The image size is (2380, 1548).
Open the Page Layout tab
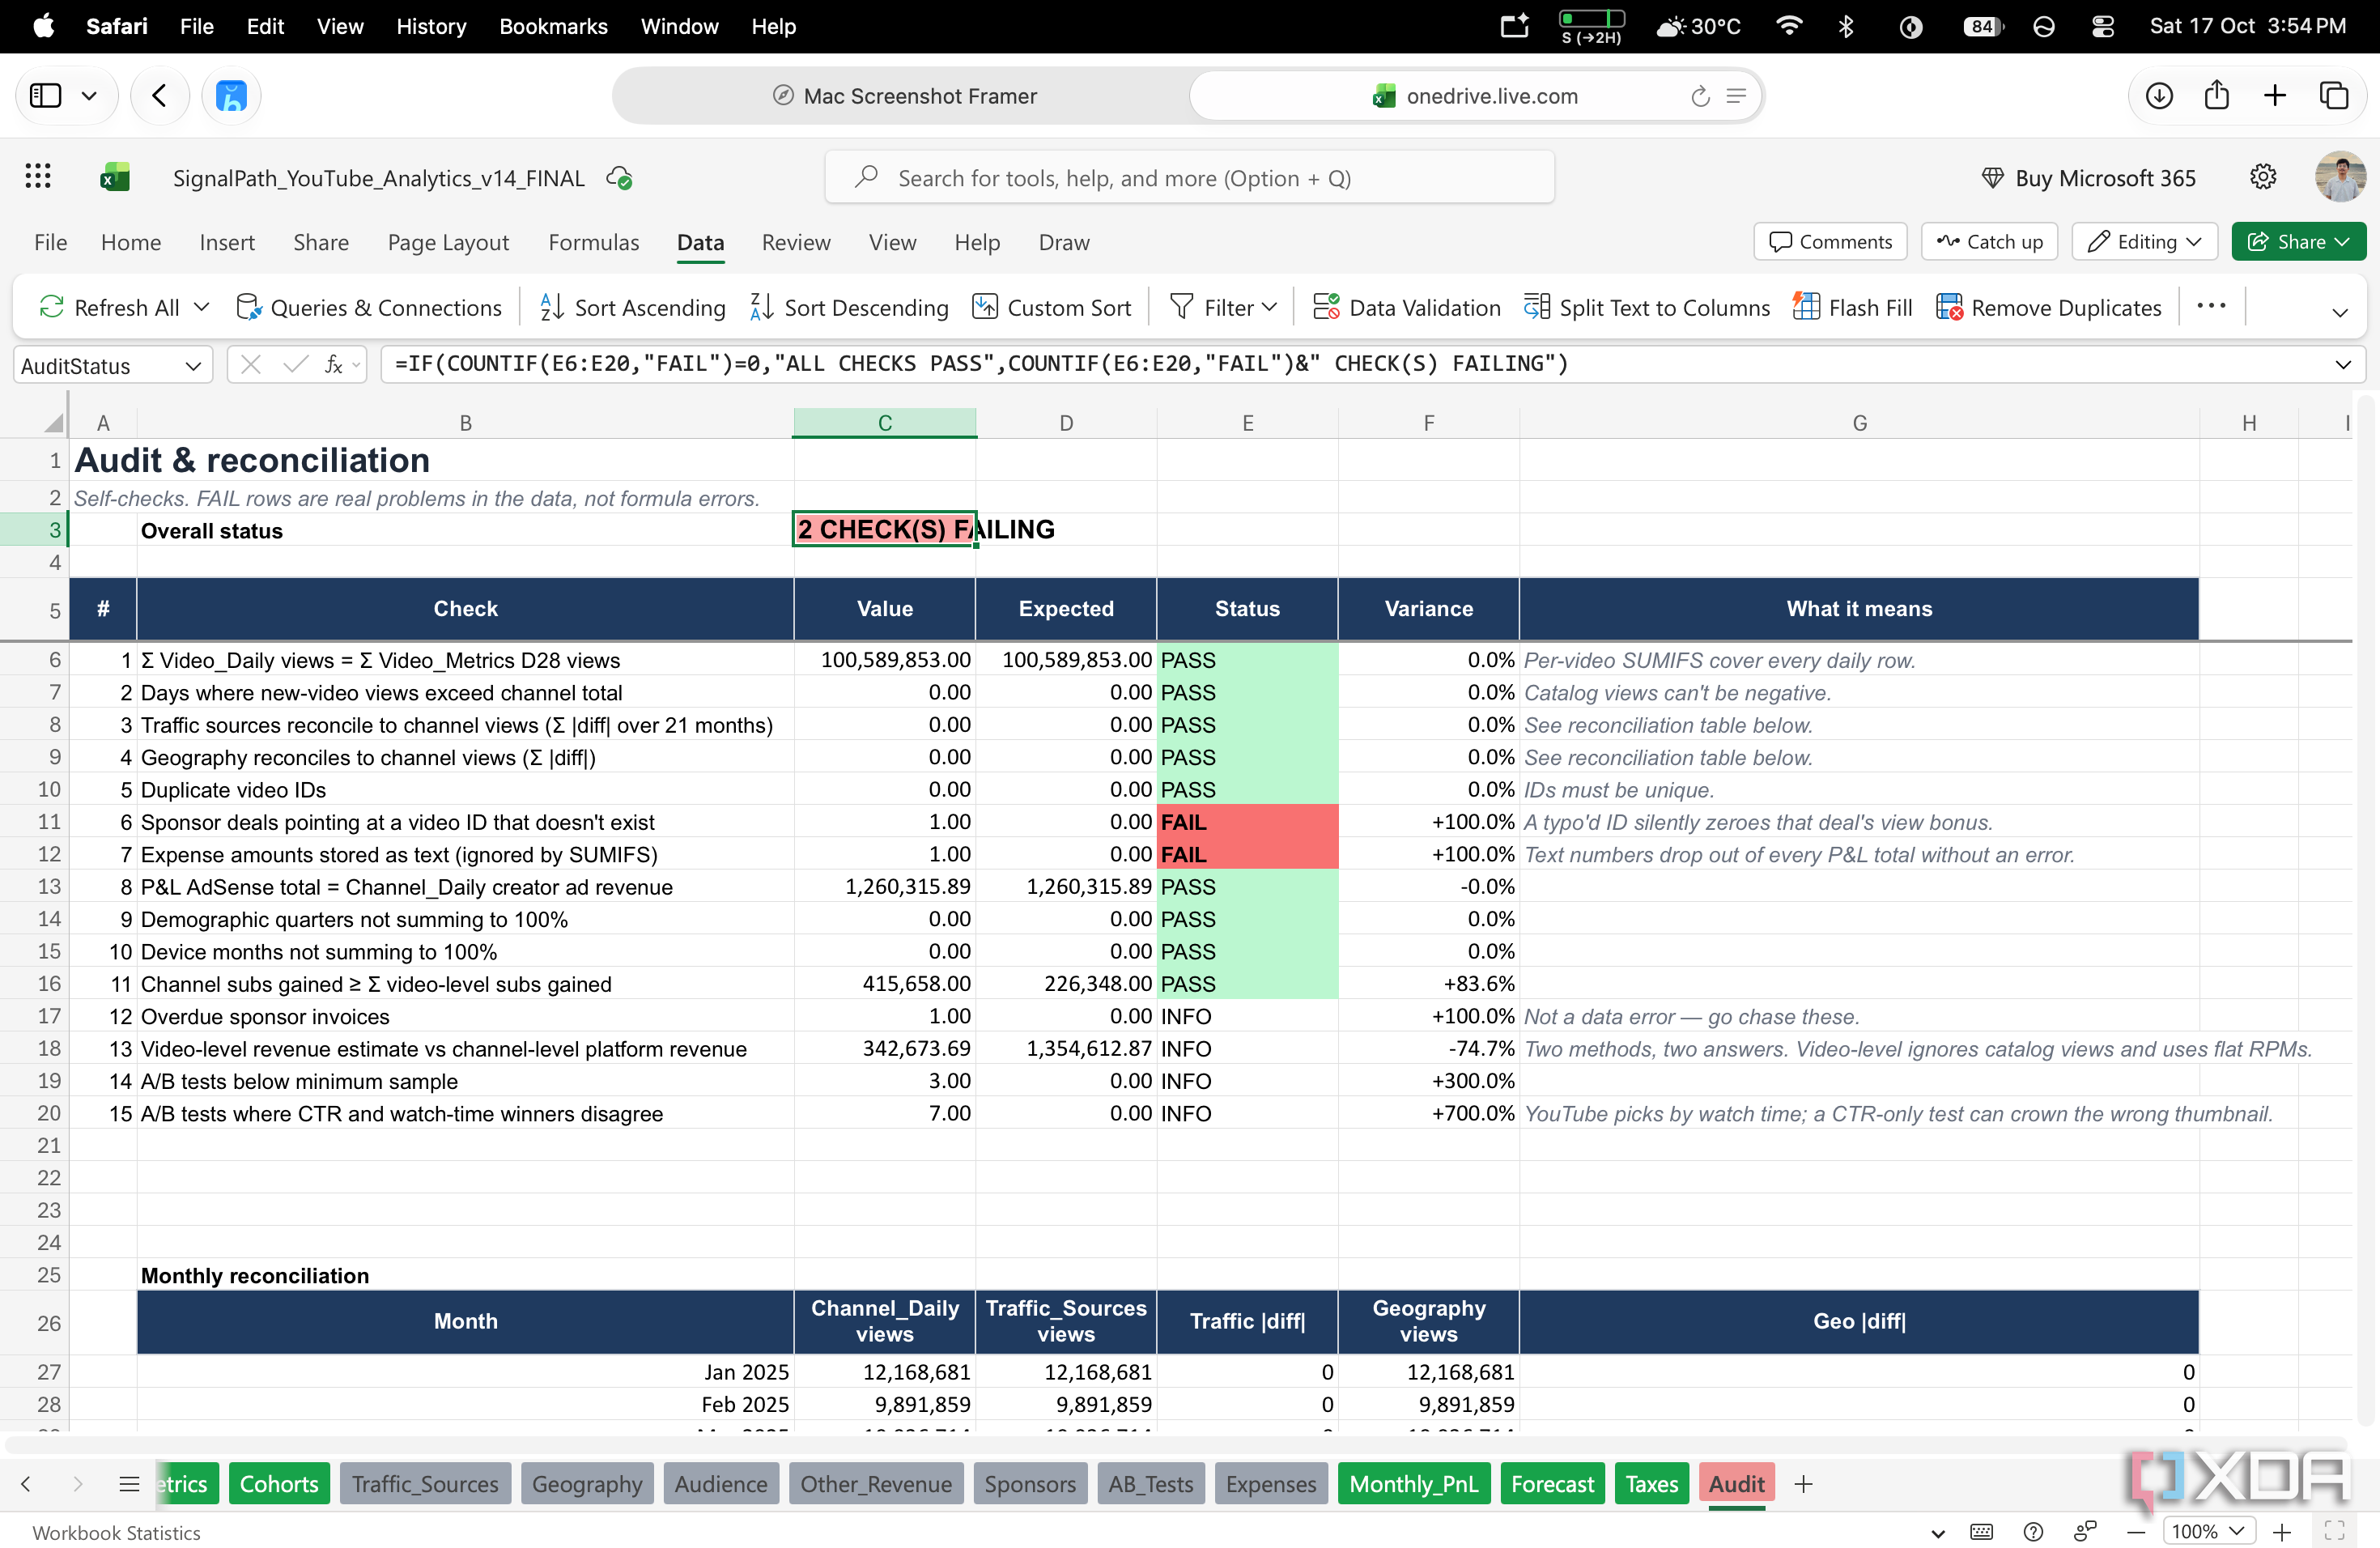tap(448, 242)
